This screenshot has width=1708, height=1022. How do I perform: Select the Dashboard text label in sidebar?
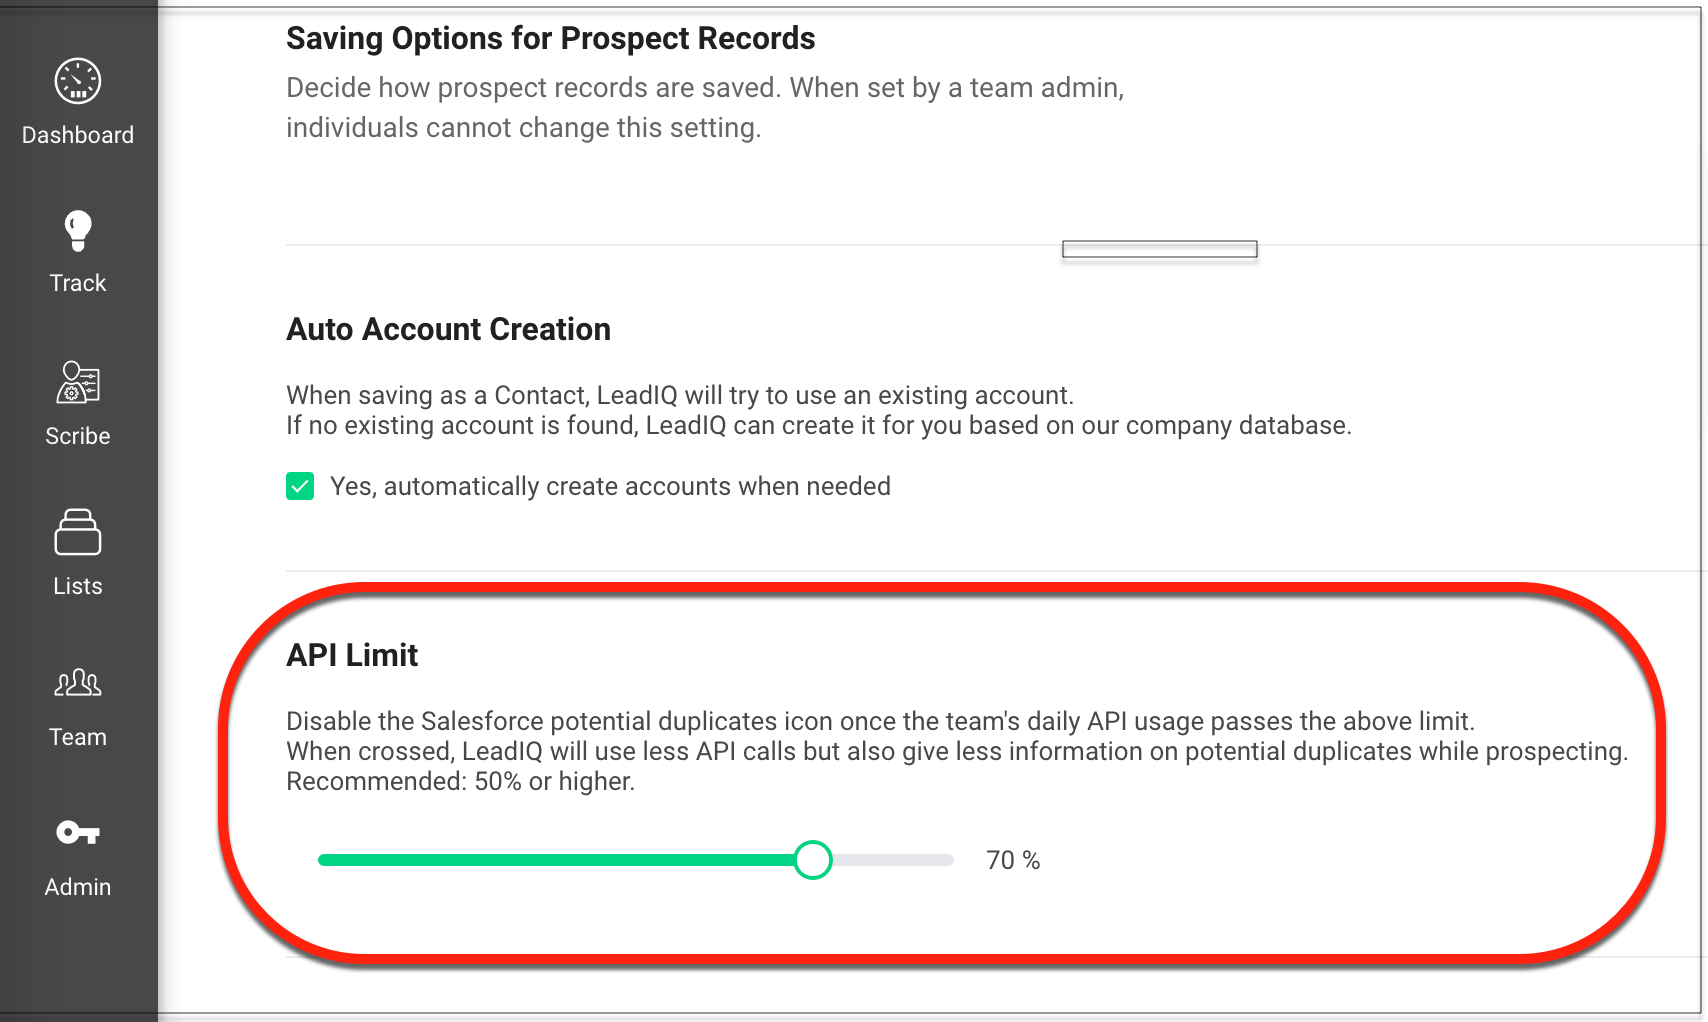pyautogui.click(x=78, y=135)
